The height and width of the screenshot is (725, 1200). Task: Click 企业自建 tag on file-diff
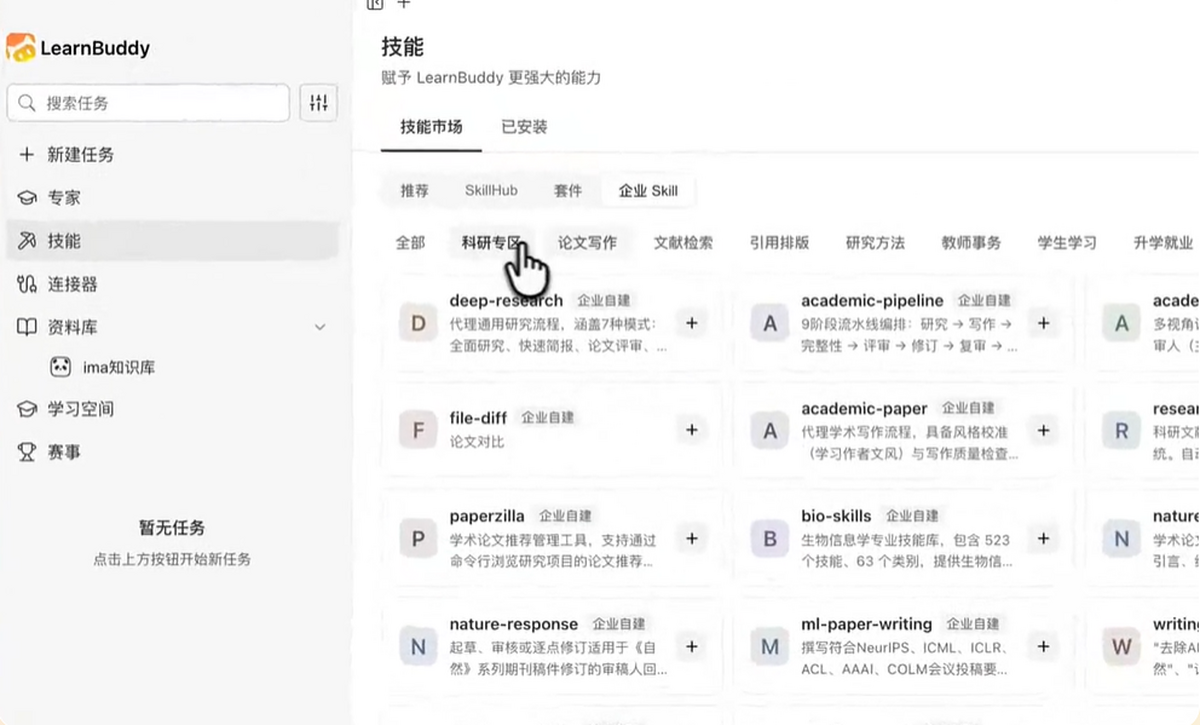[548, 418]
